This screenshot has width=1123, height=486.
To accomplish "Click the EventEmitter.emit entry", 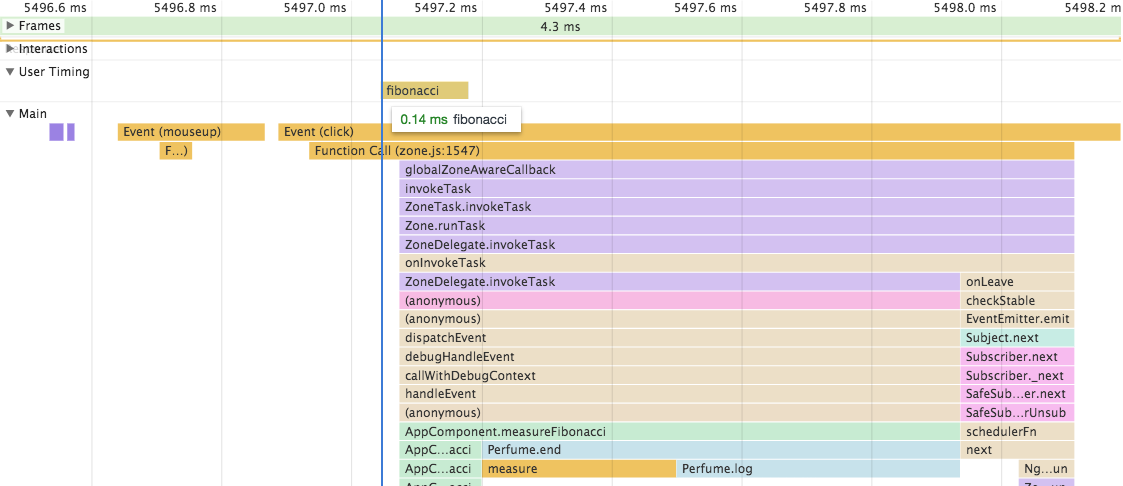I will pos(1018,319).
